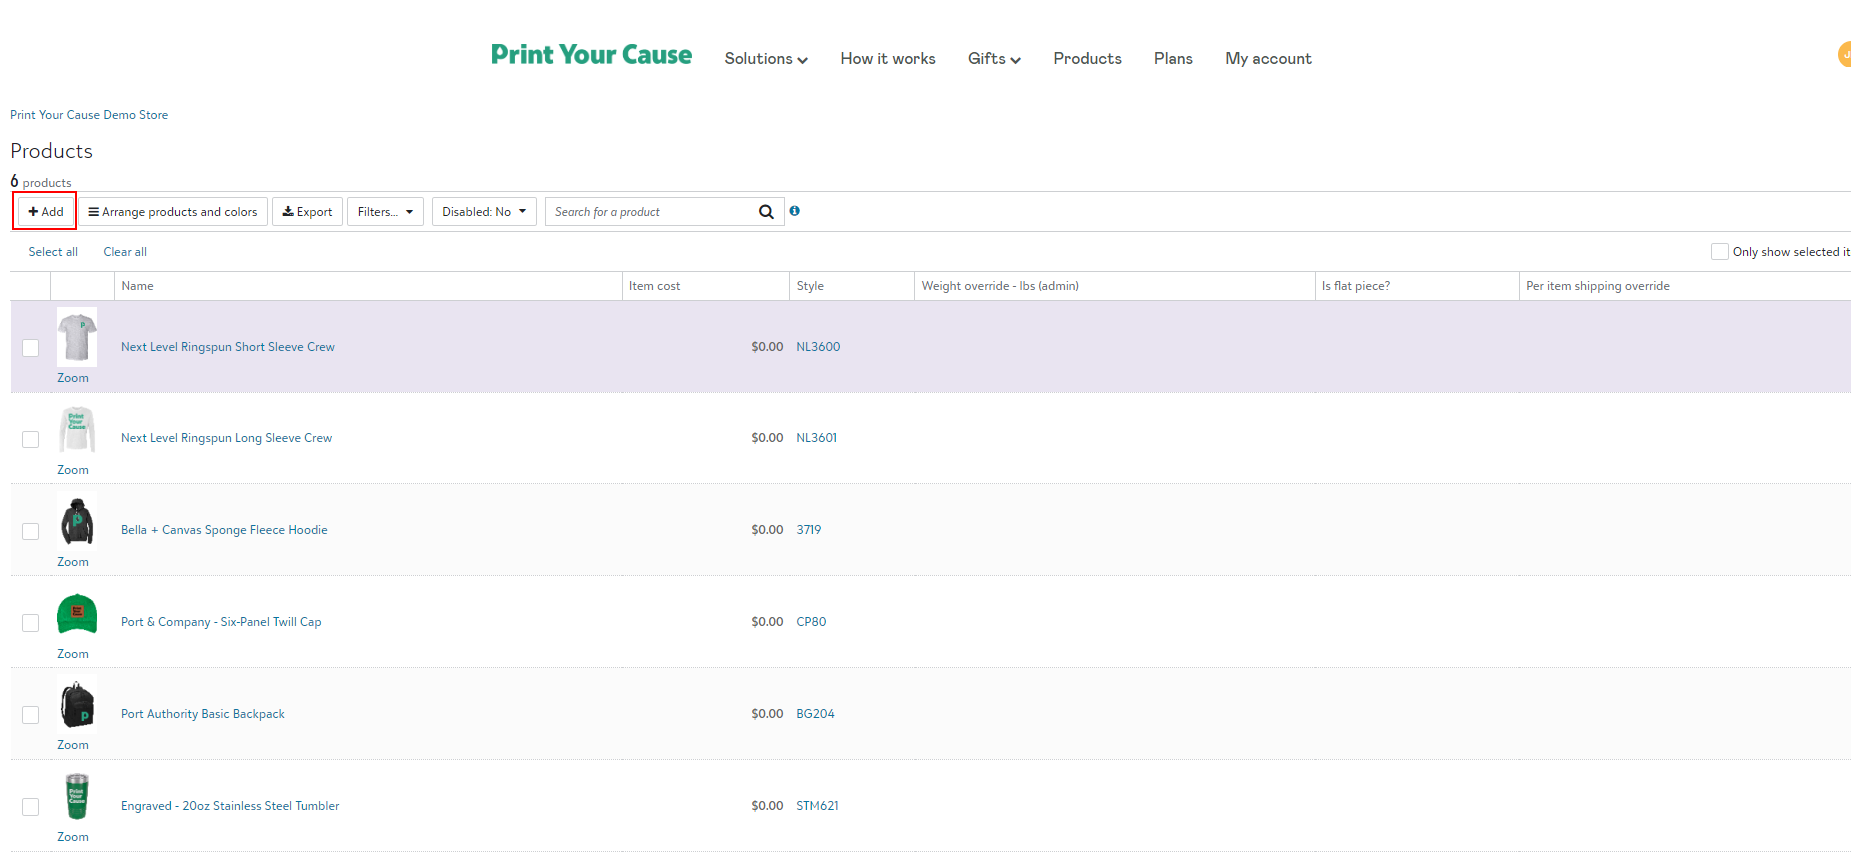The width and height of the screenshot is (1851, 854).
Task: Open Next Level Short Sleeve Crew thumbnail
Action: click(x=77, y=337)
